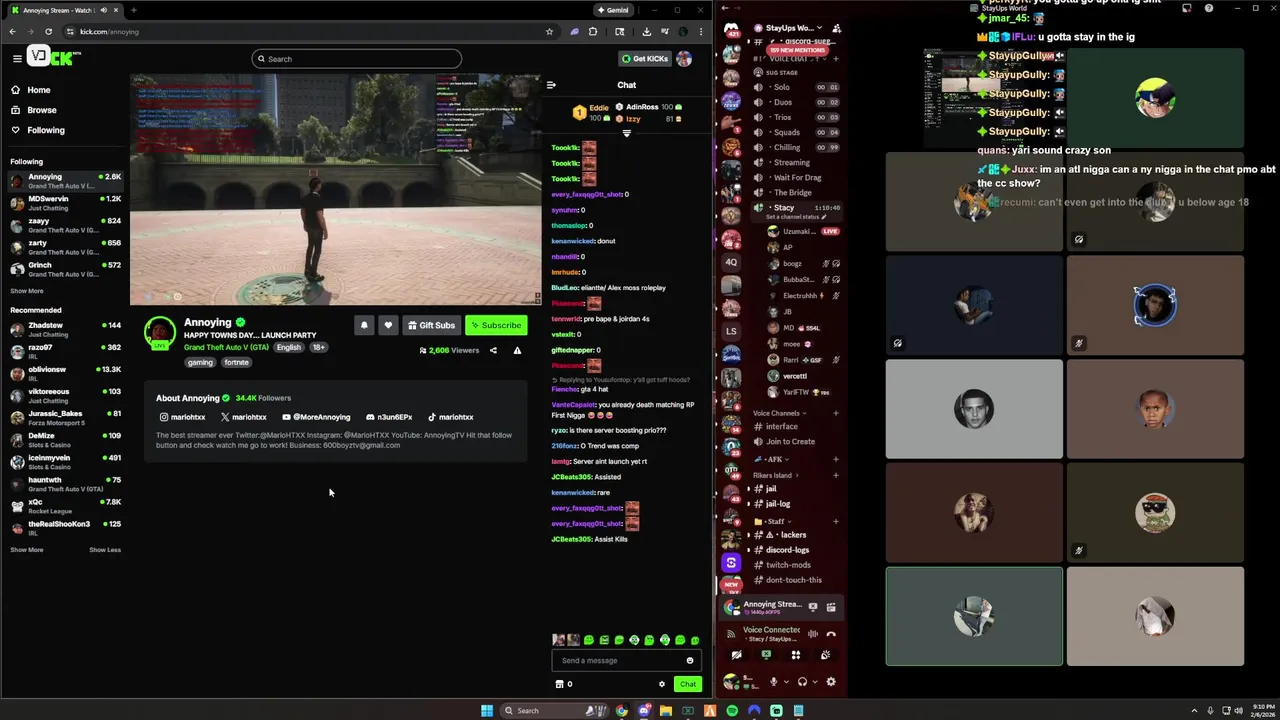Share the stream via share icon
This screenshot has height=720, width=1280.
(493, 350)
